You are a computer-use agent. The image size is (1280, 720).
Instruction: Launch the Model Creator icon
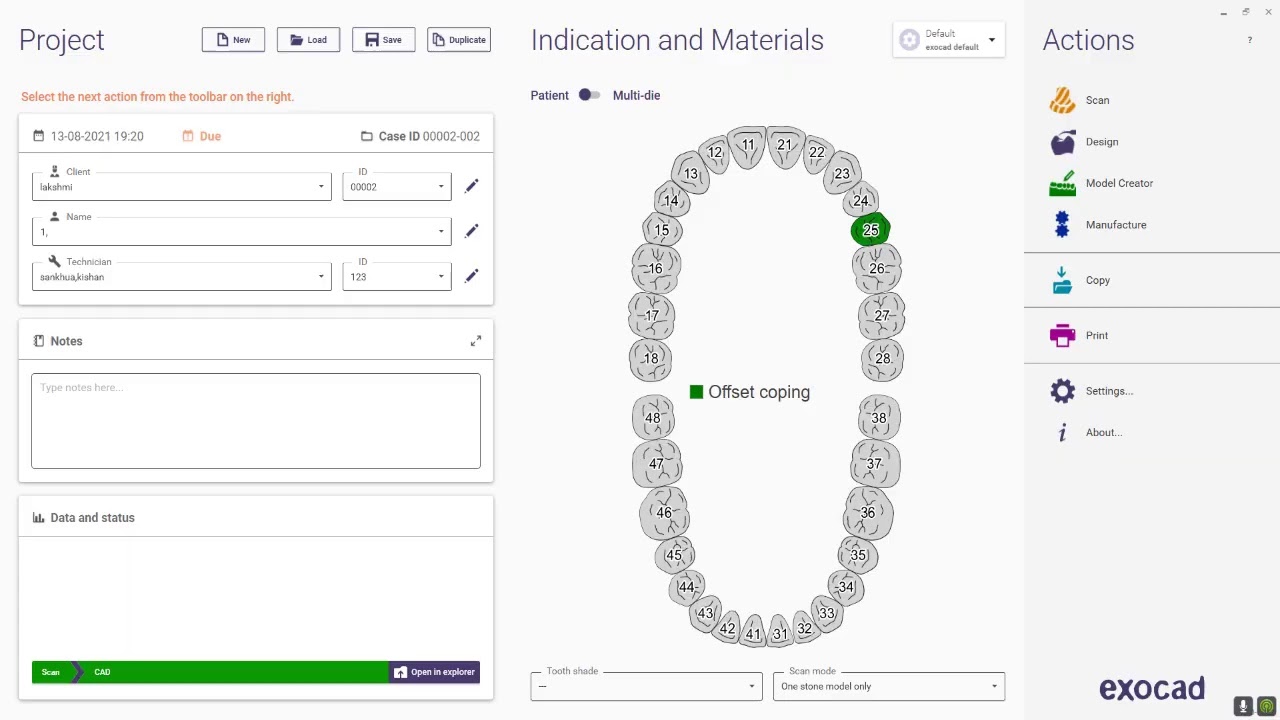tap(1062, 184)
